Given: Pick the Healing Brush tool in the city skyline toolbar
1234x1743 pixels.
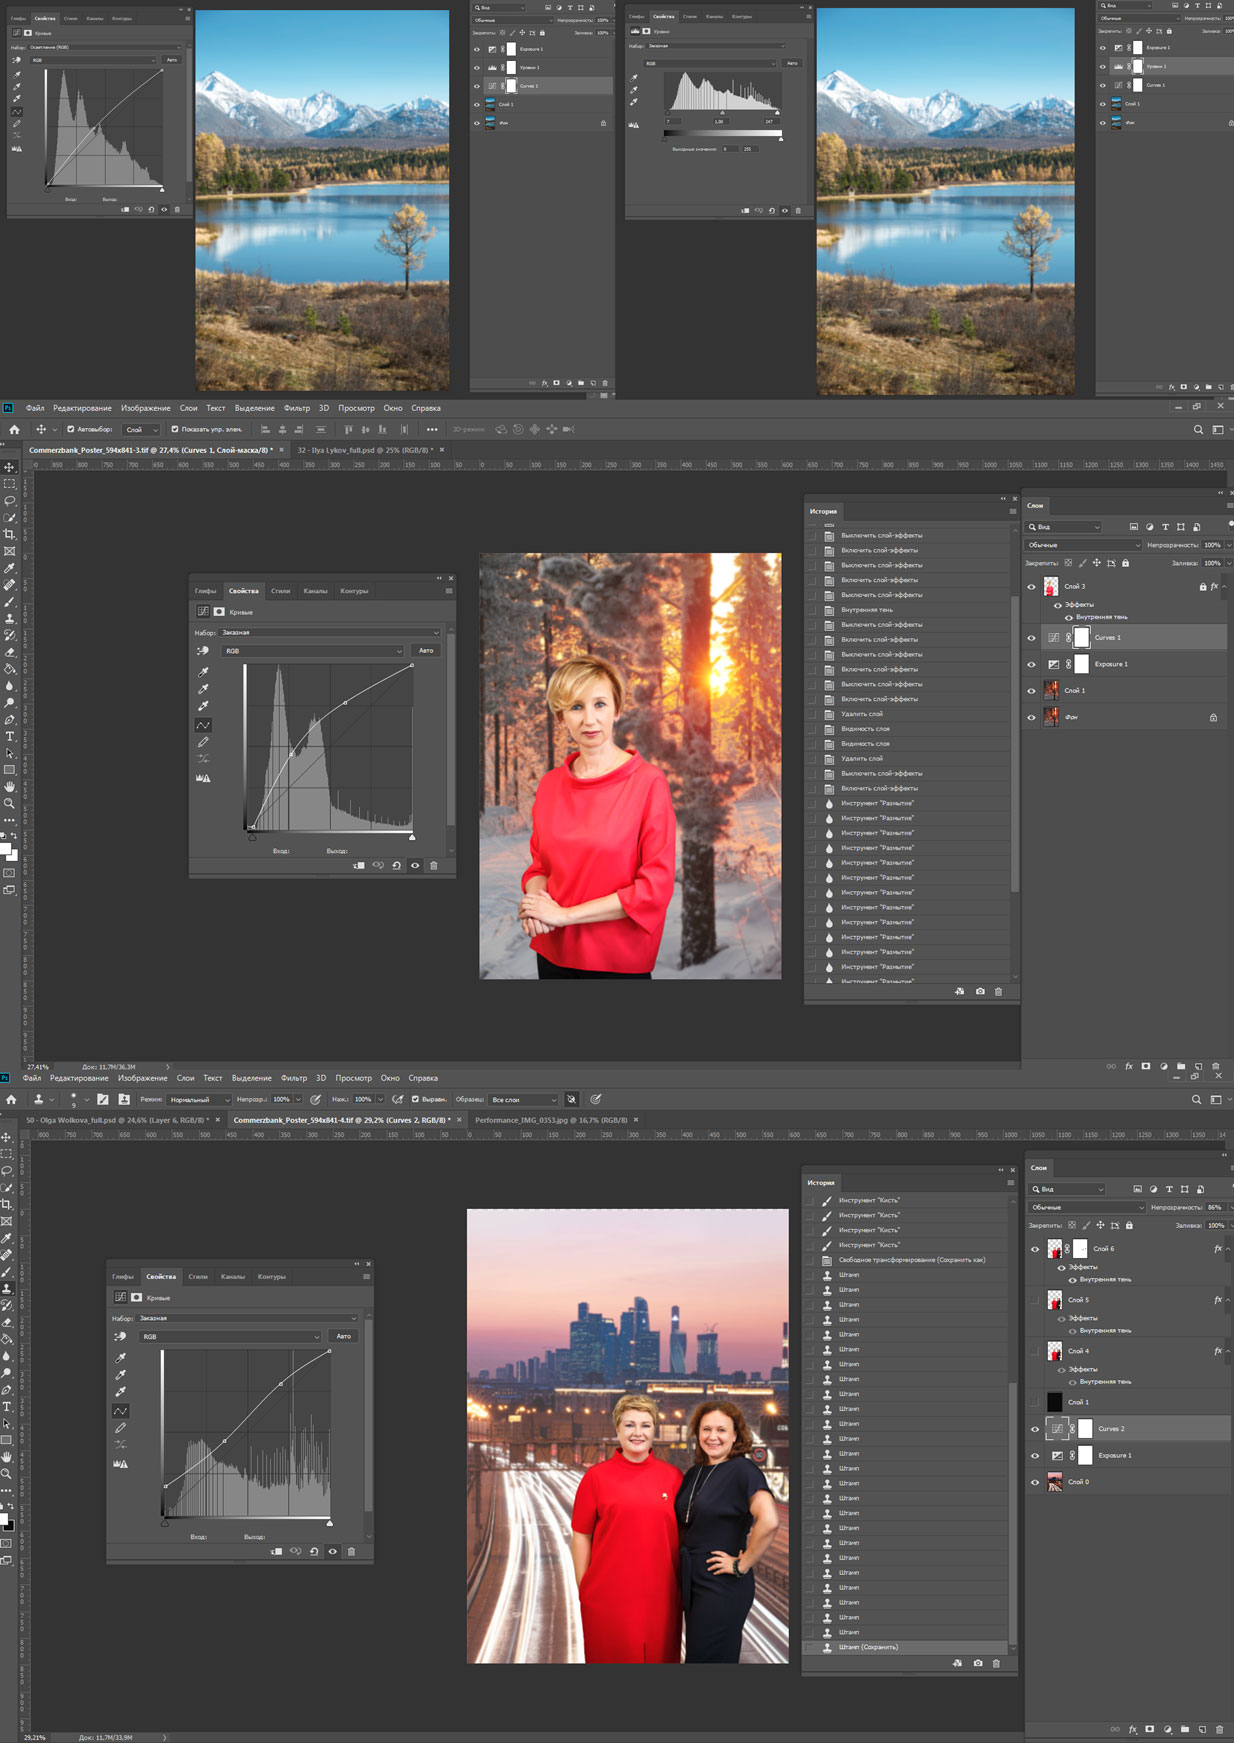Looking at the screenshot, I should [7, 1255].
